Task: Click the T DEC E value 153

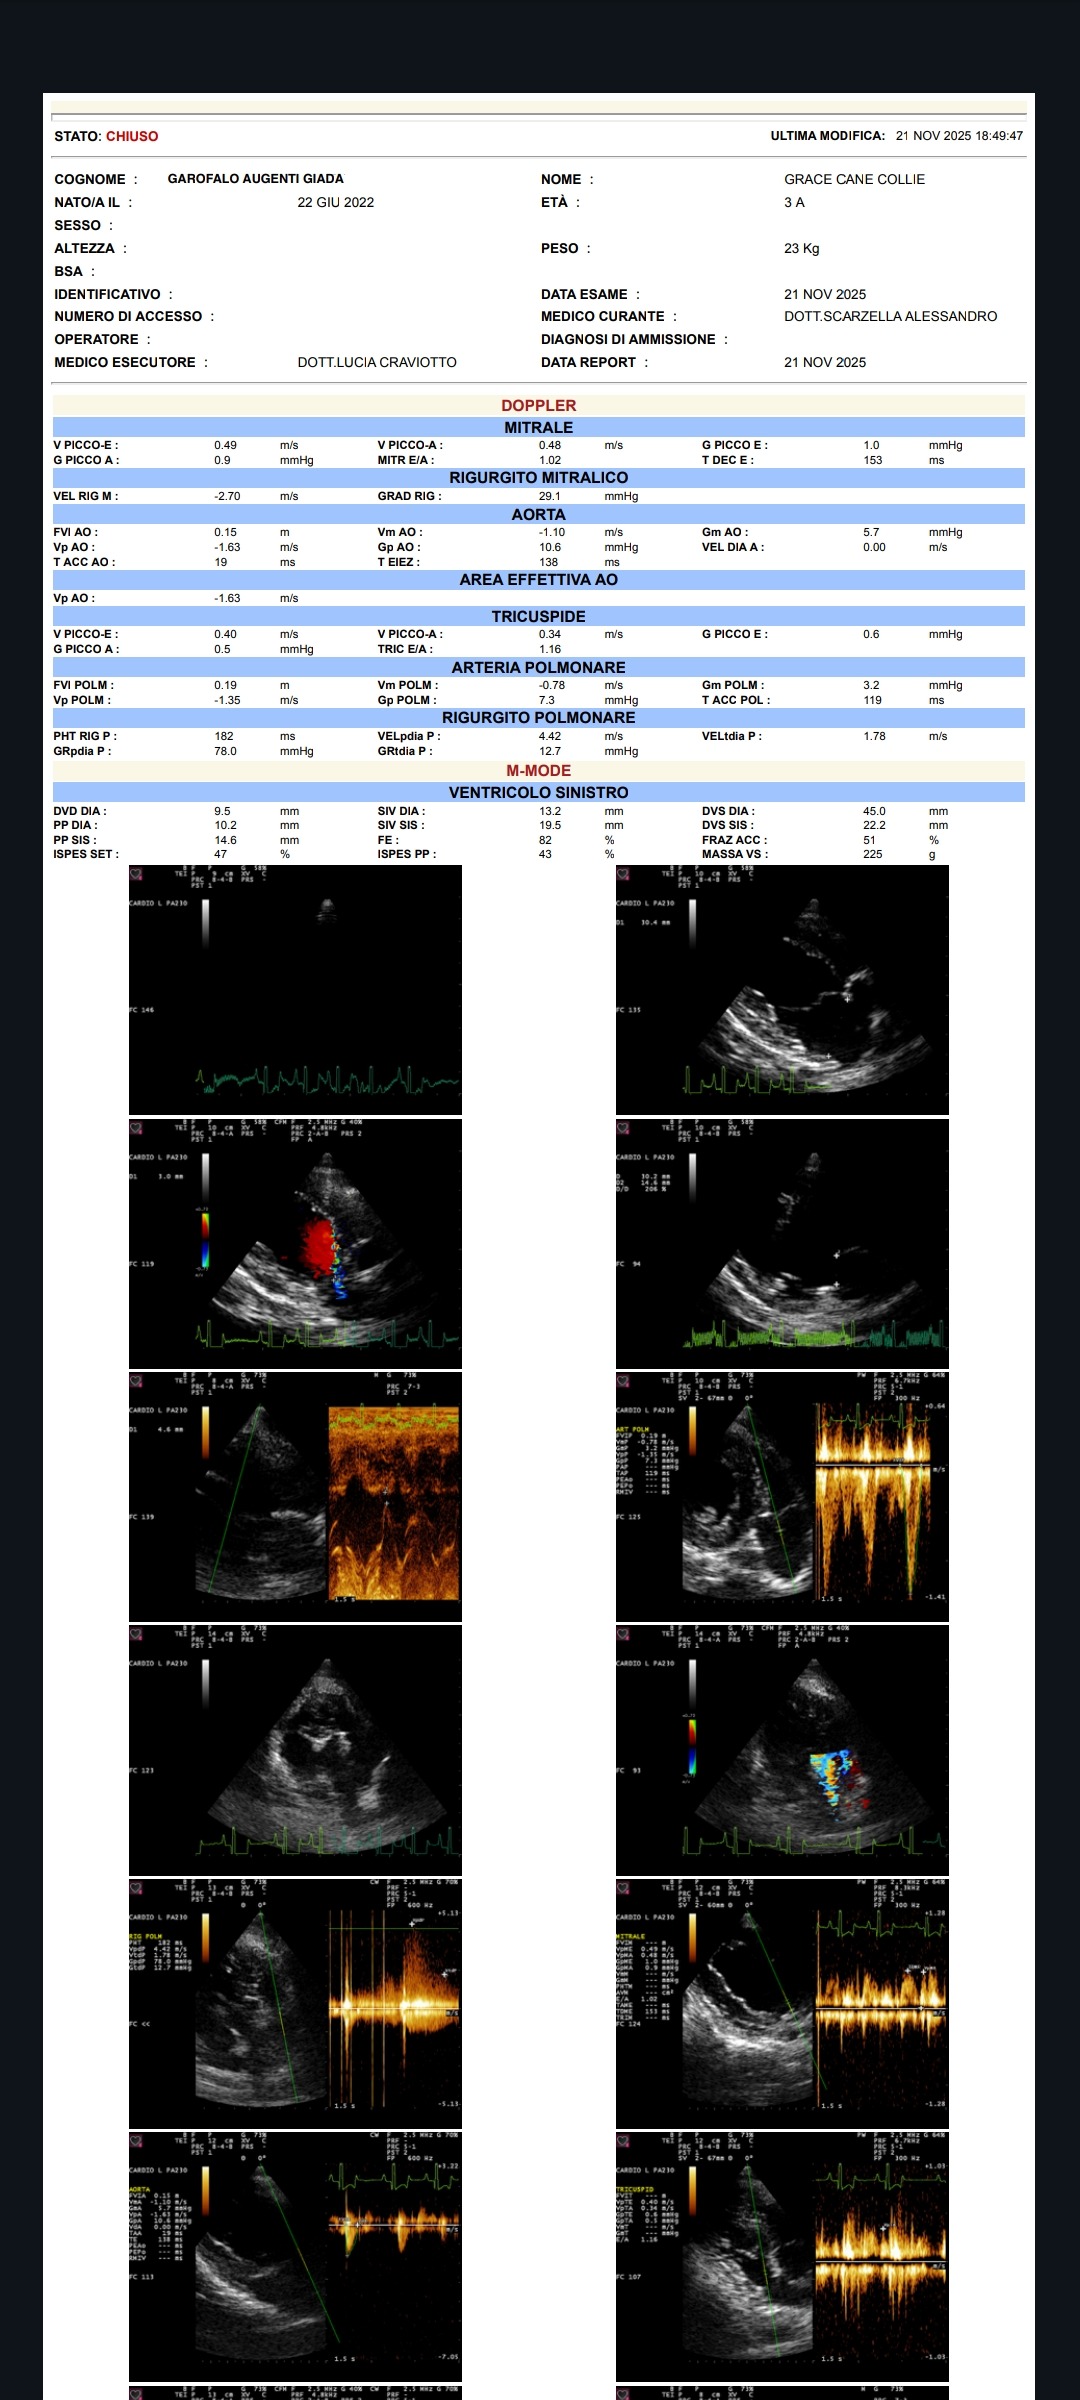Action: [873, 460]
